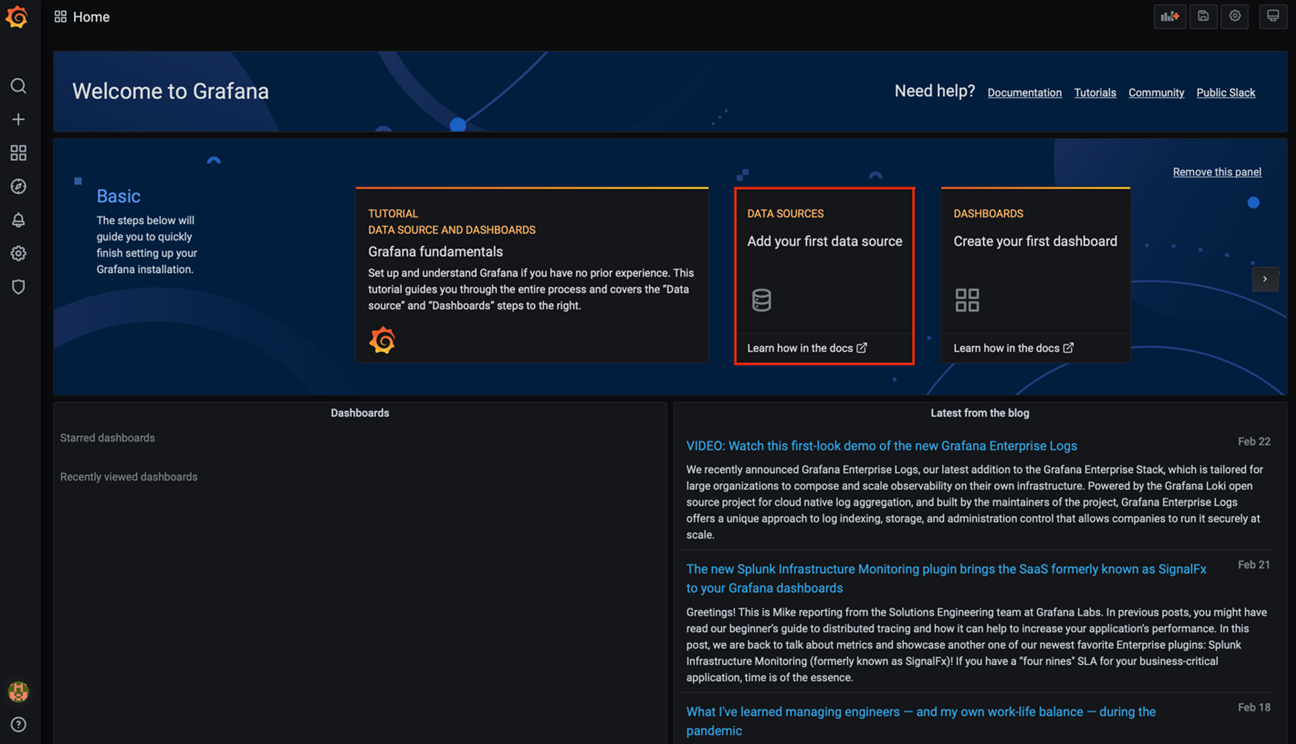Click the Grafana logo in the sidebar
This screenshot has height=744, width=1296.
coord(17,17)
